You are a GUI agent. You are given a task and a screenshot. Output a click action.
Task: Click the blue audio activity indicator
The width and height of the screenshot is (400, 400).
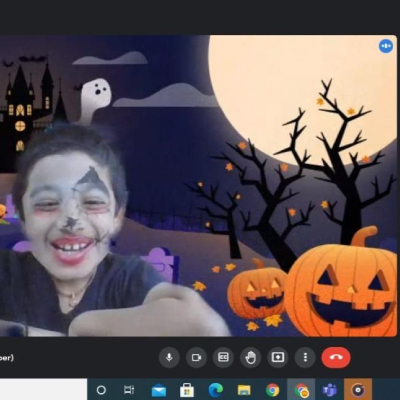click(386, 46)
